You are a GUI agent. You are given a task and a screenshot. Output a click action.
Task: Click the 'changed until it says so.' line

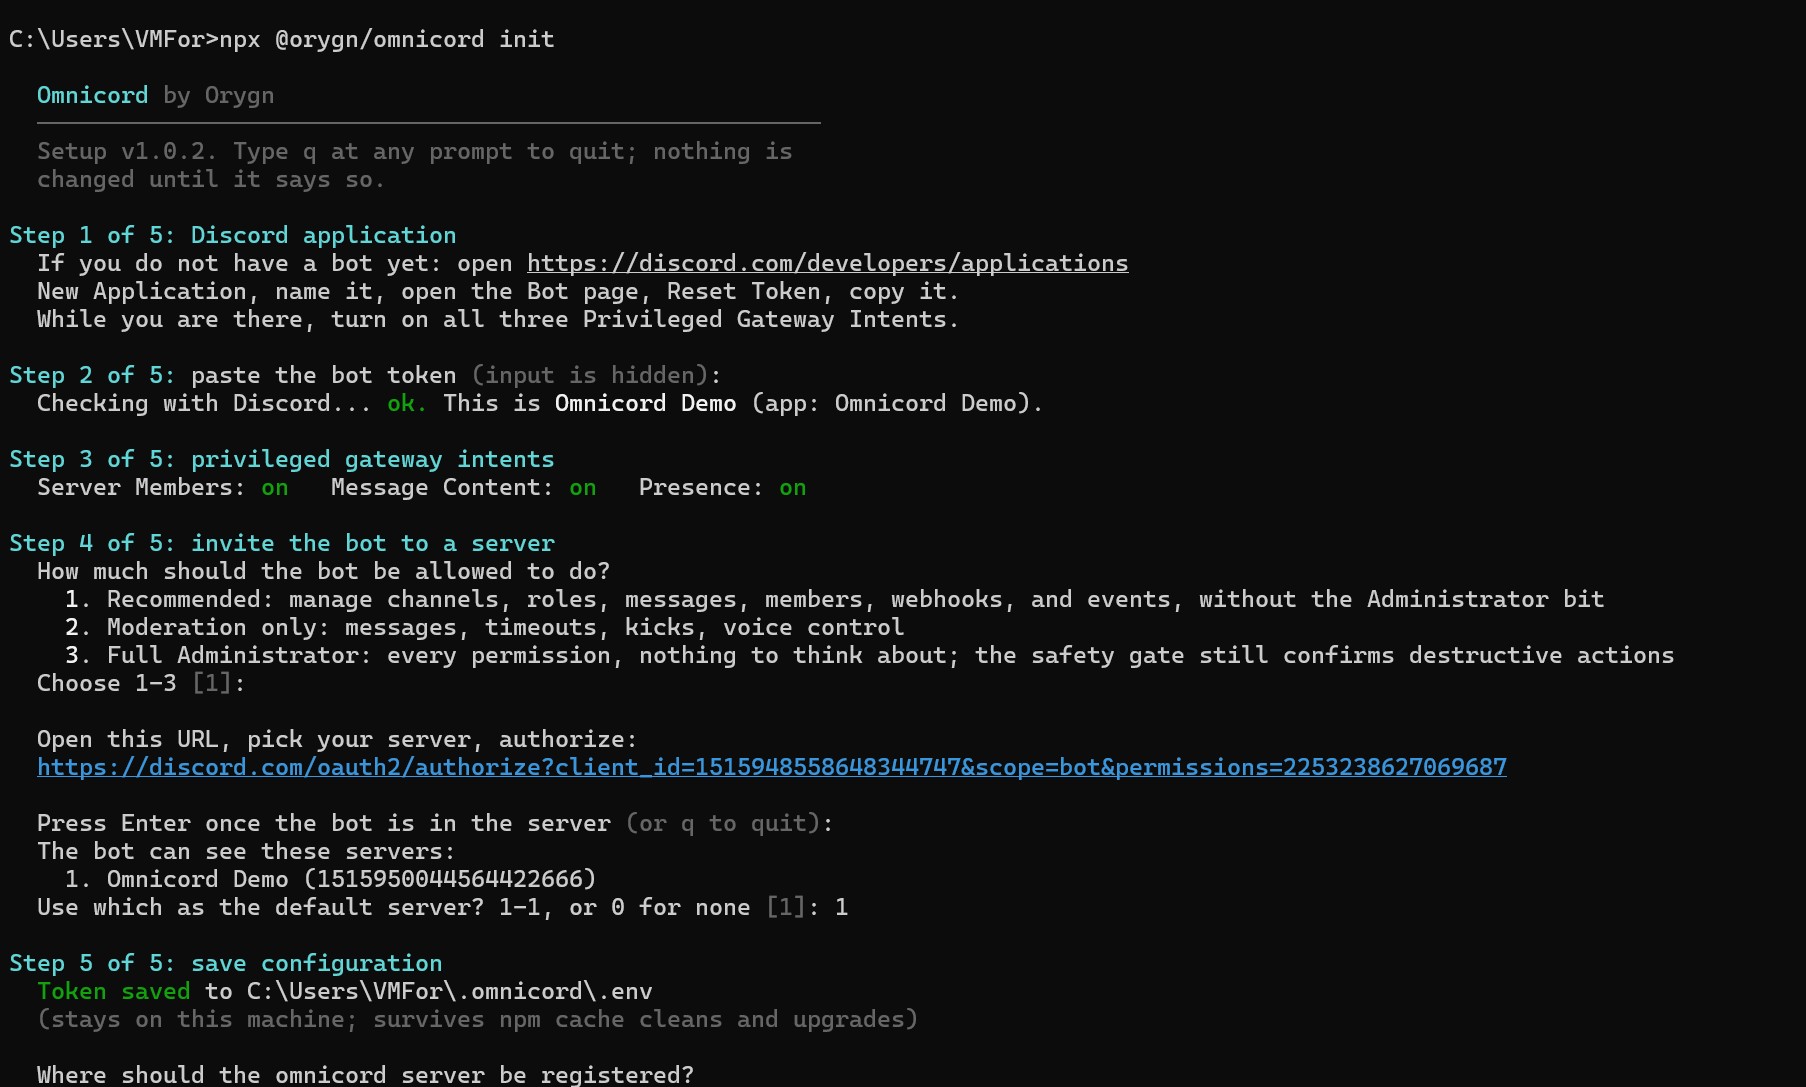[211, 179]
